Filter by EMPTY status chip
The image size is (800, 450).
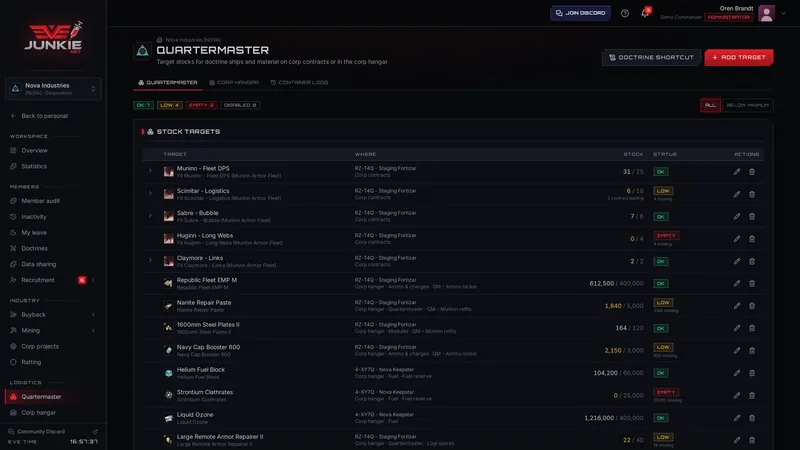tap(202, 105)
